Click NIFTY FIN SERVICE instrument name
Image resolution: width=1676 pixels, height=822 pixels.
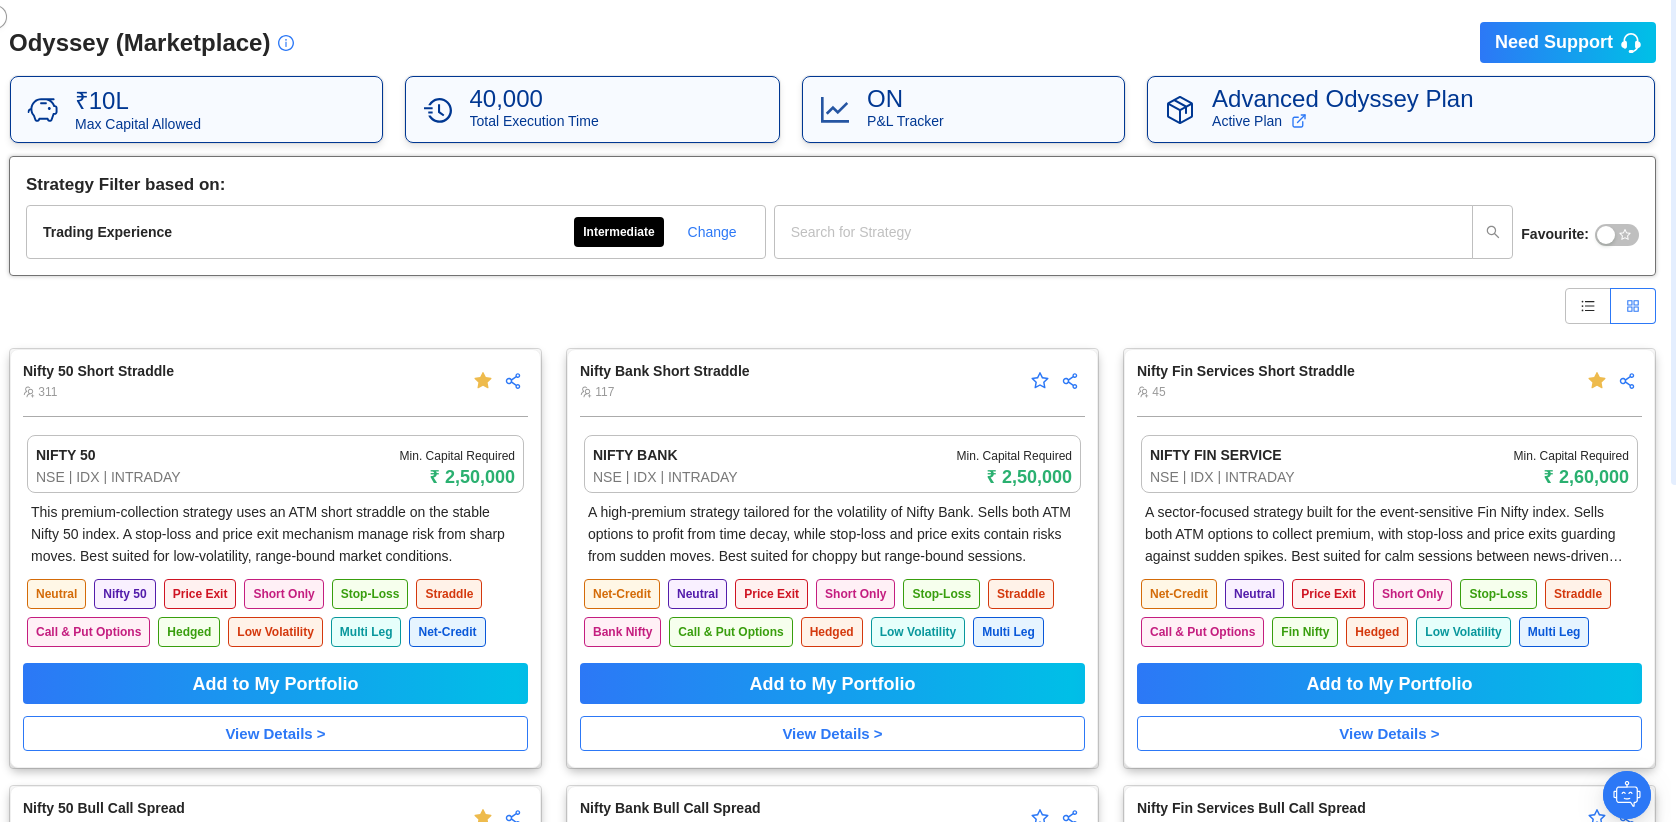(x=1215, y=455)
